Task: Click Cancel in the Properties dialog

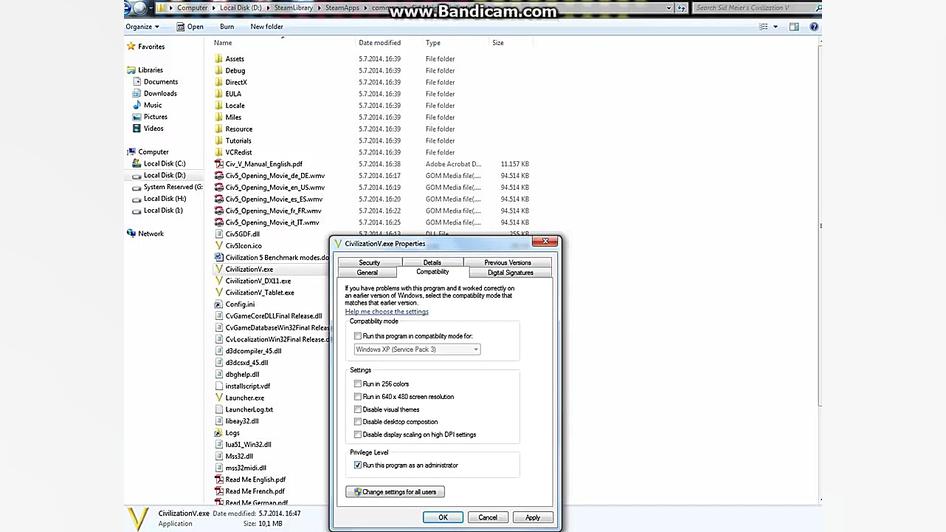Action: (x=487, y=518)
